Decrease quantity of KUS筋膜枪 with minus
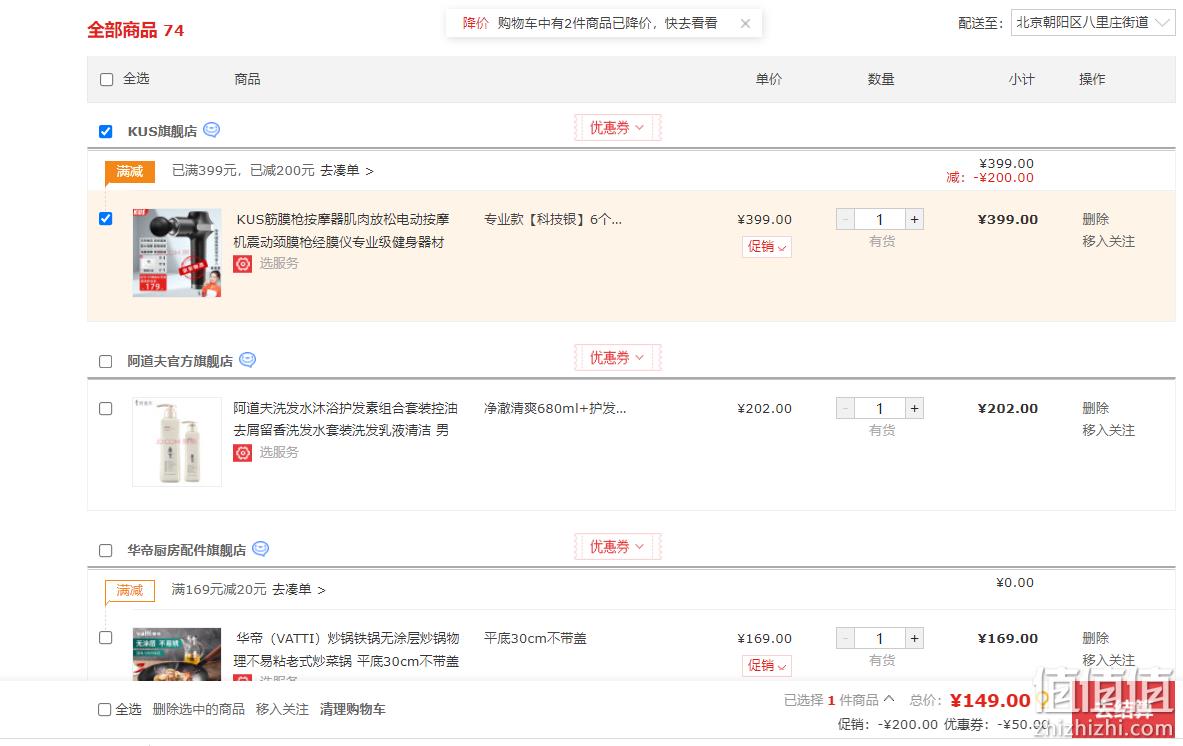Image resolution: width=1183 pixels, height=746 pixels. (845, 220)
